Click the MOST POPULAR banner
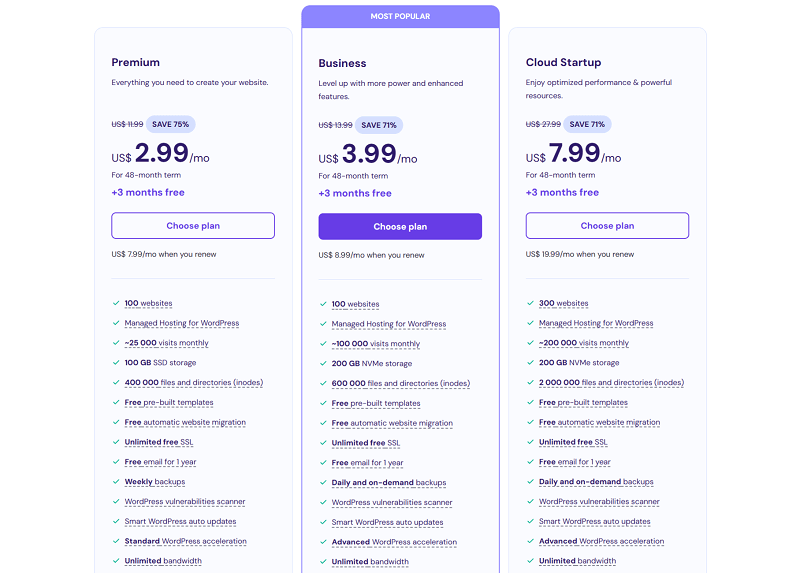Screen dimensions: 800x573 click(x=400, y=16)
